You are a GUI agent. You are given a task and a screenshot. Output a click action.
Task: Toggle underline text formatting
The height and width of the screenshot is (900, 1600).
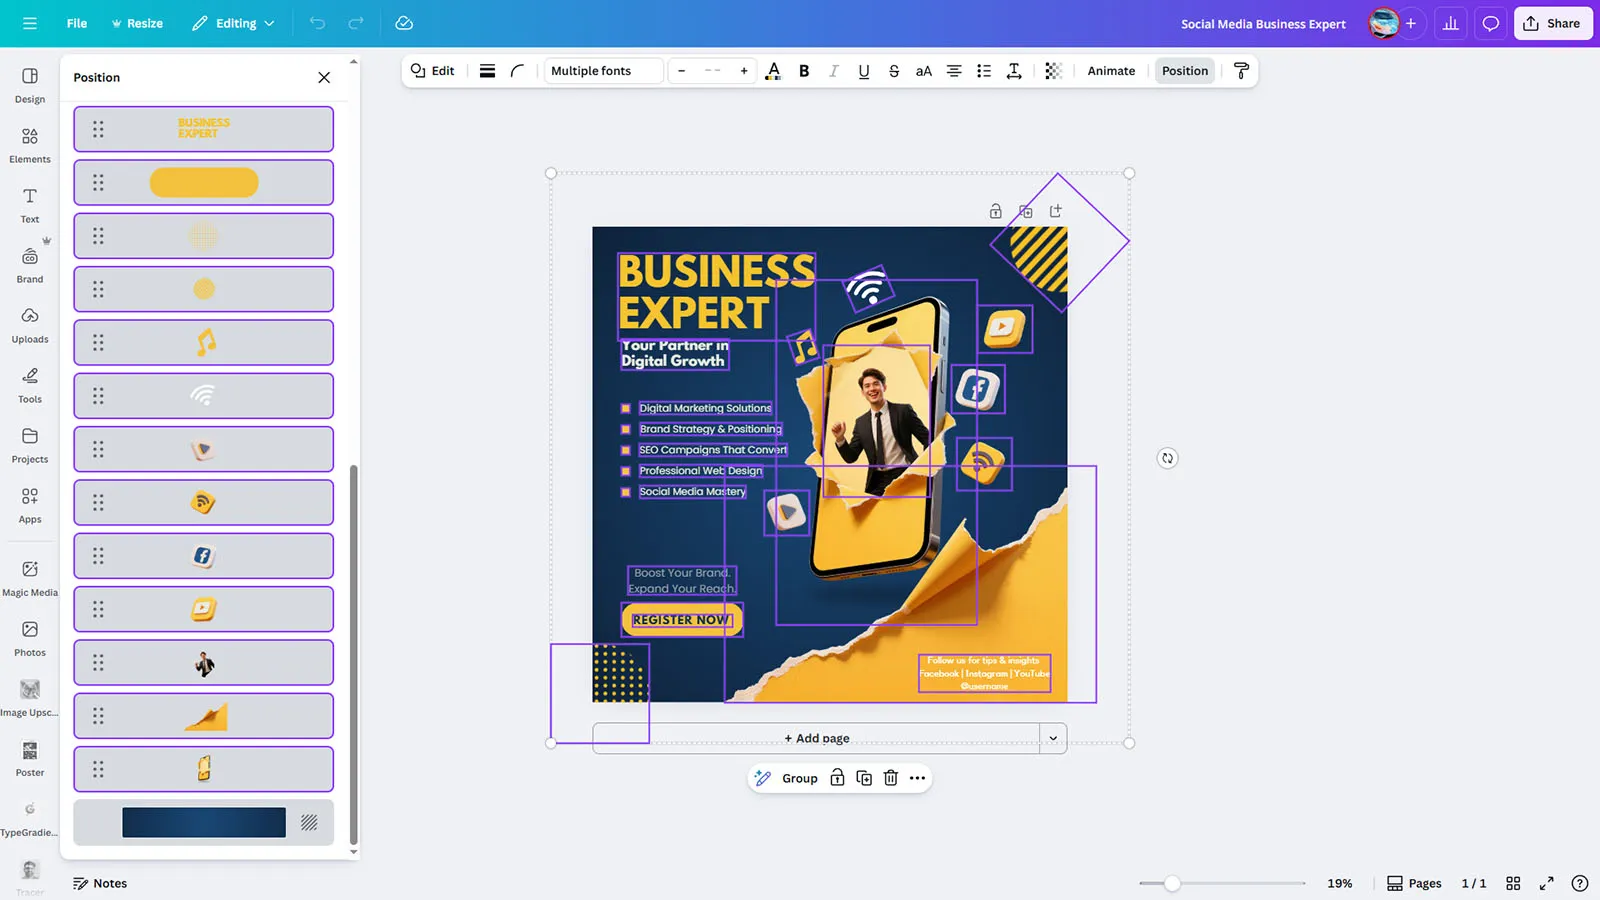coord(864,71)
